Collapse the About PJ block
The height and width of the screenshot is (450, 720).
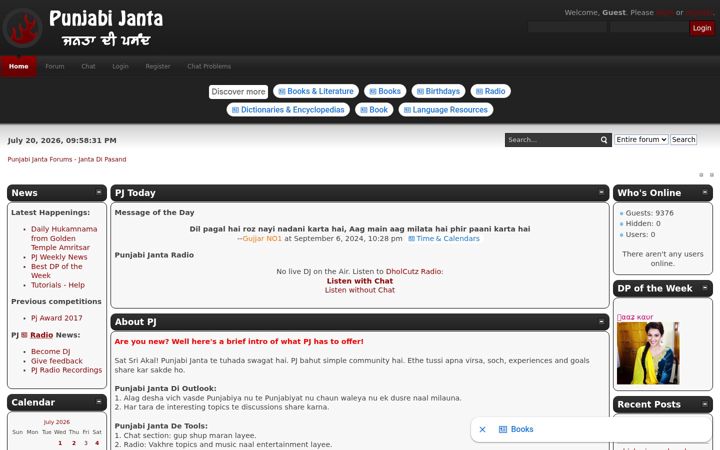click(601, 321)
